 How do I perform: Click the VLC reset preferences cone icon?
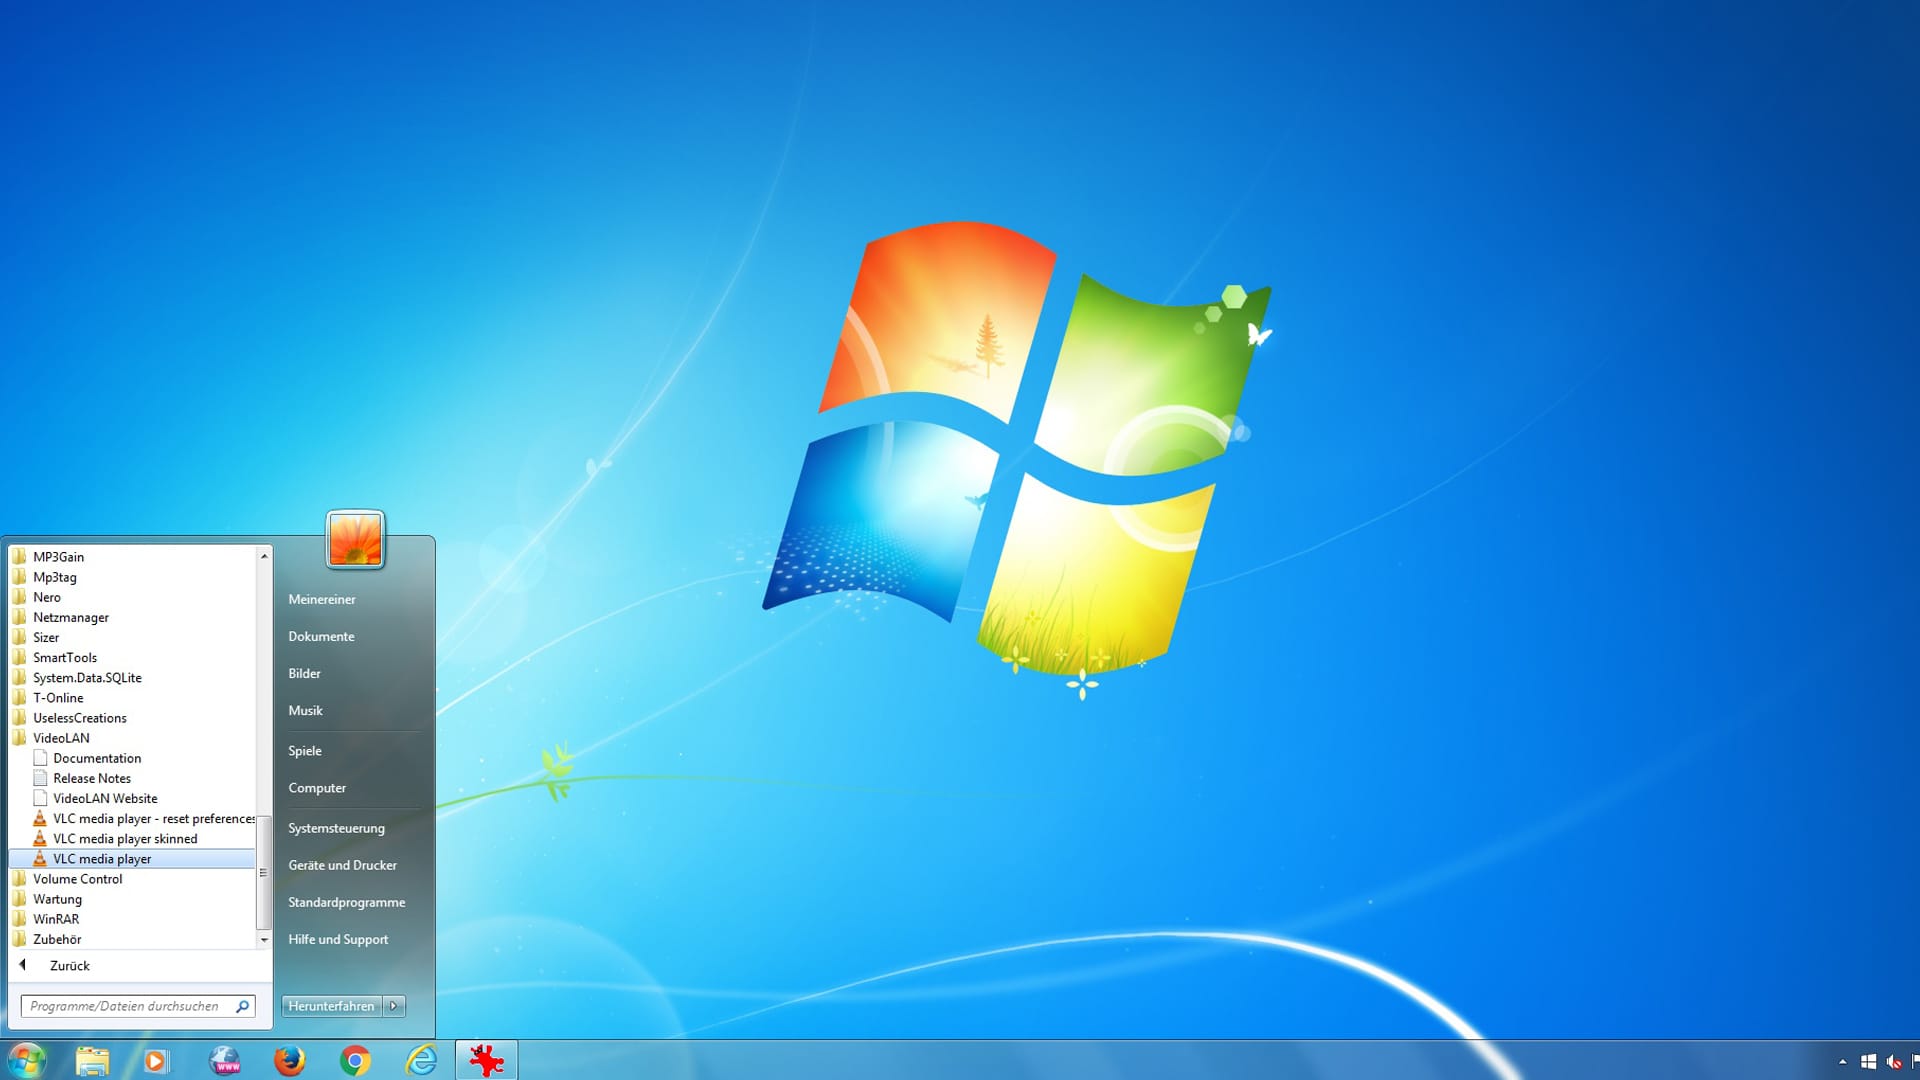pos(40,819)
